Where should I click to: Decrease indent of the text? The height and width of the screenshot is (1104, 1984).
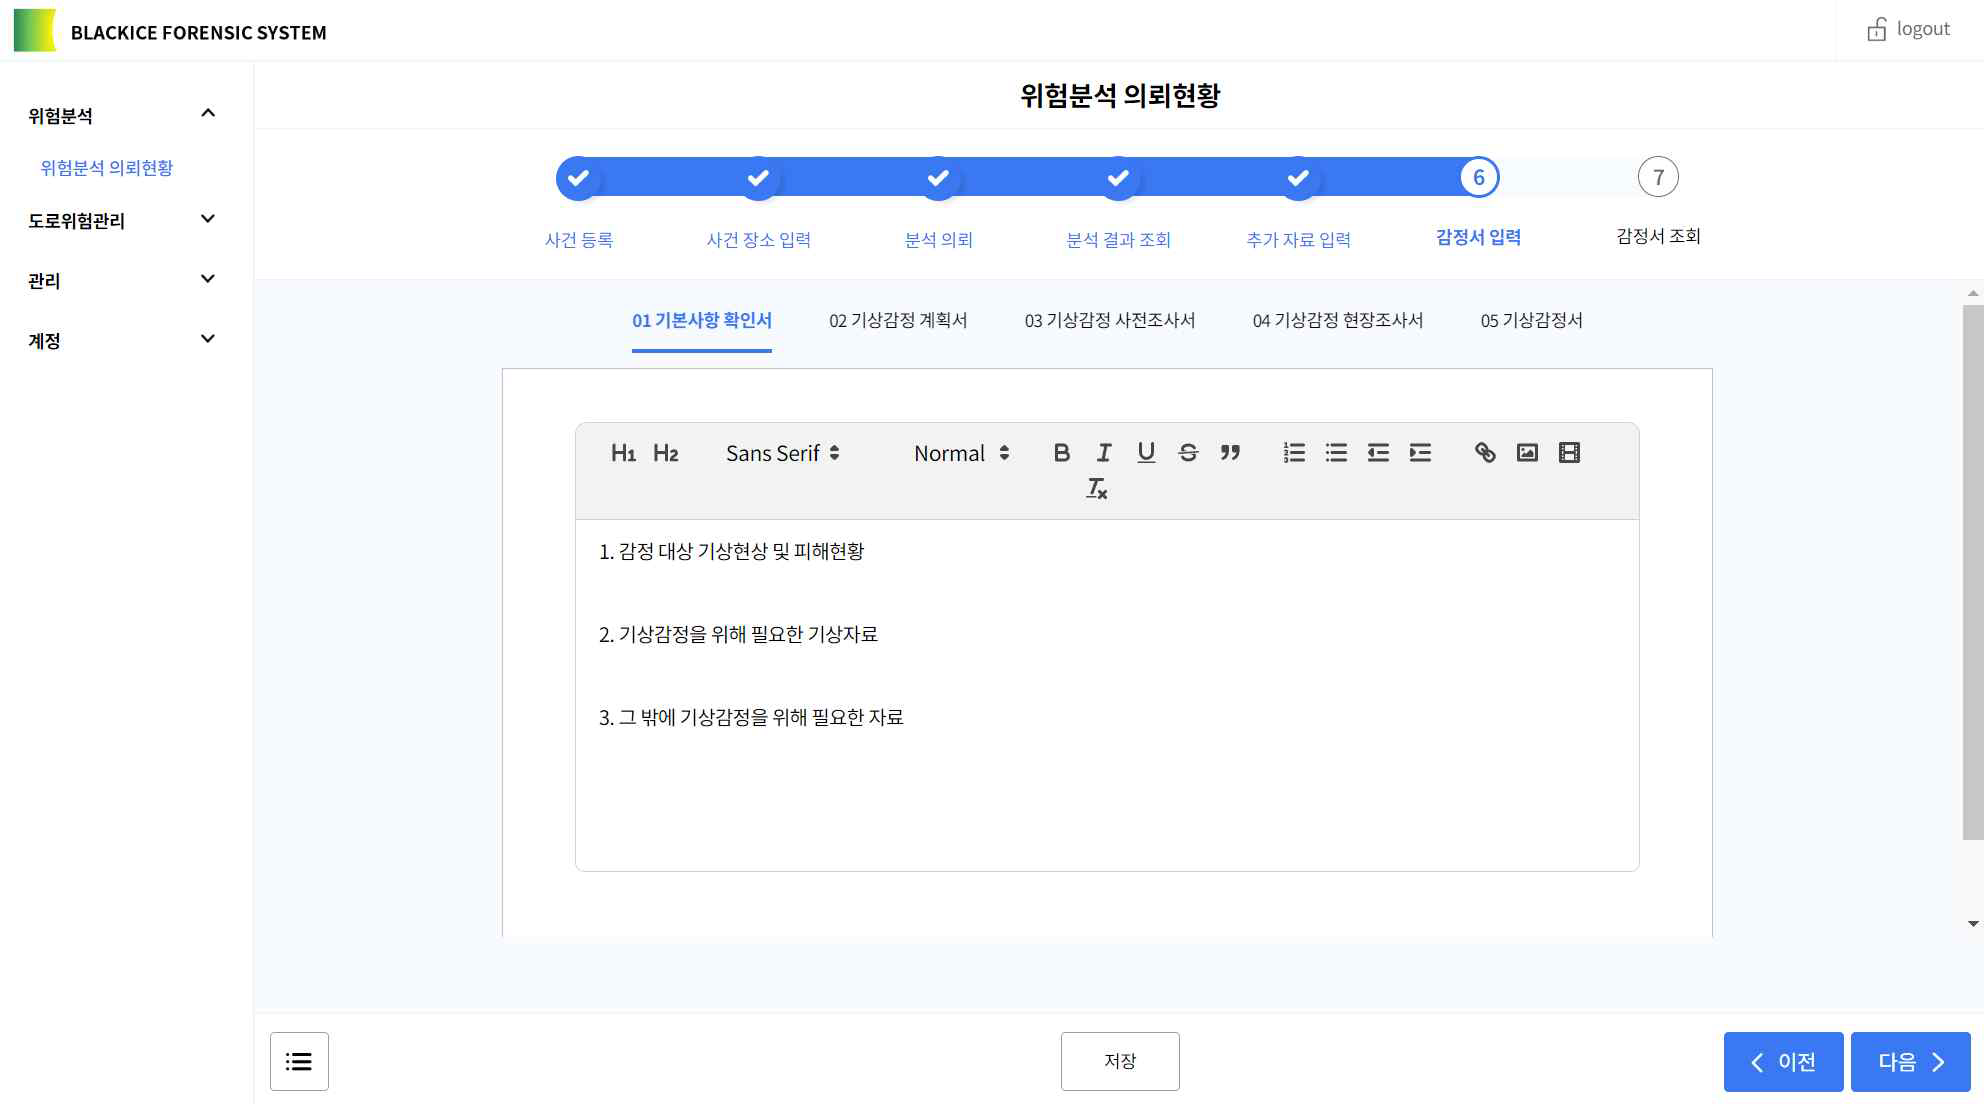[x=1378, y=453]
